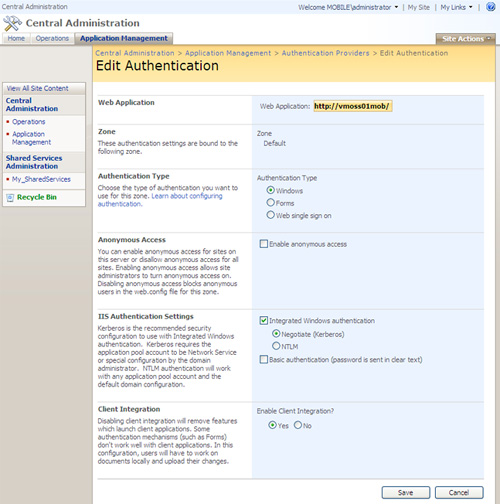
Task: Enable Basic authentication checkbox
Action: (264, 359)
